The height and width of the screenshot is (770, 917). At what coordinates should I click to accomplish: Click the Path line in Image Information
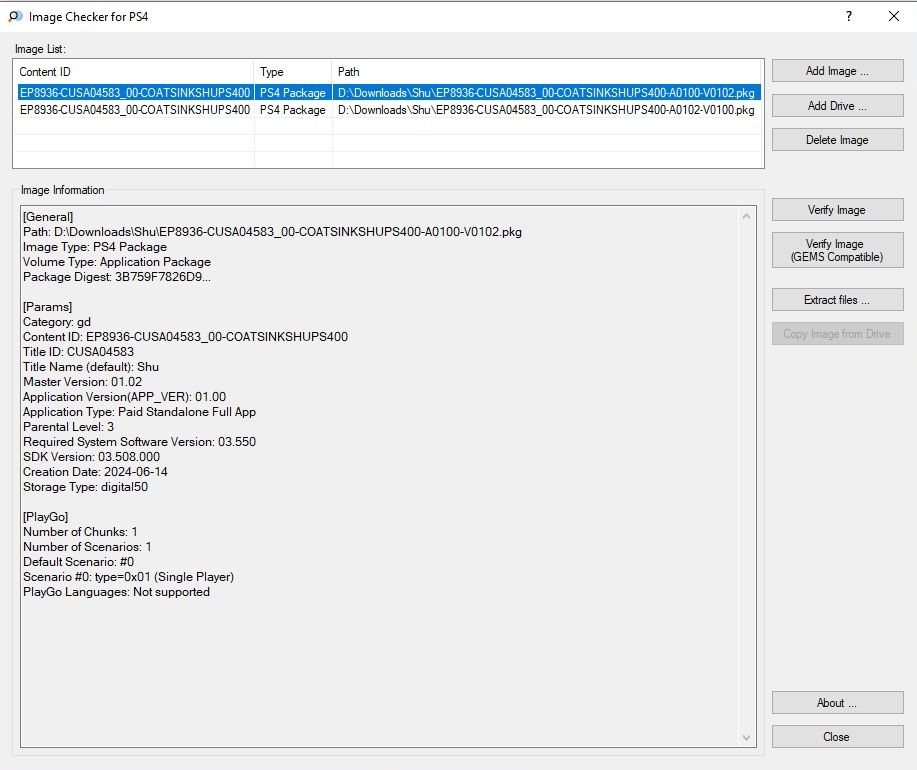(272, 232)
